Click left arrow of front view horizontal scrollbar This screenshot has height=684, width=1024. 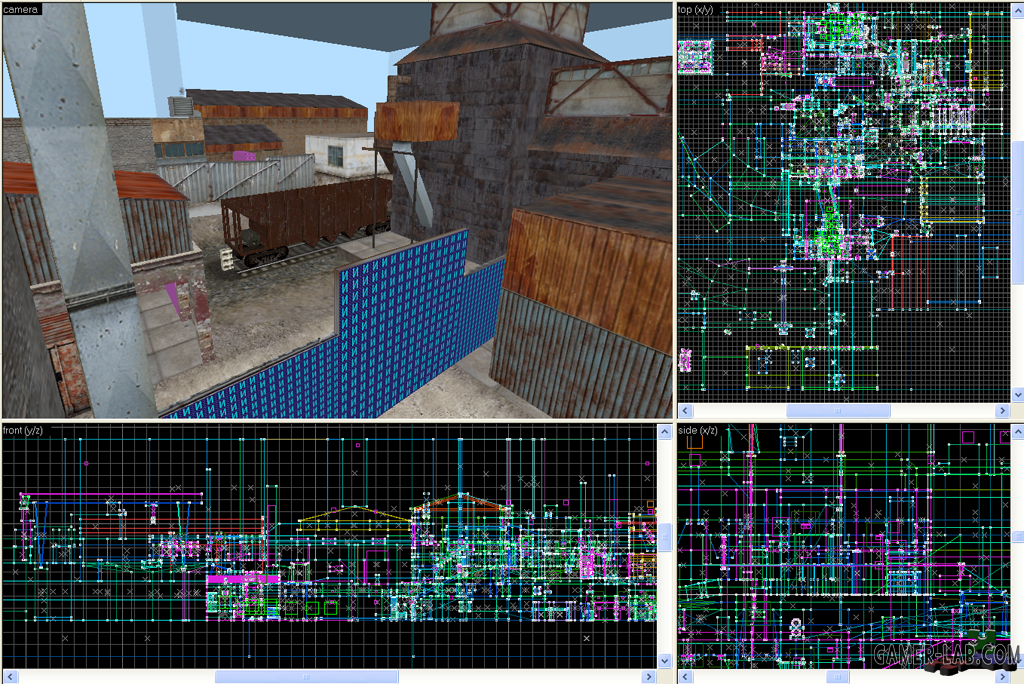(x=10, y=677)
